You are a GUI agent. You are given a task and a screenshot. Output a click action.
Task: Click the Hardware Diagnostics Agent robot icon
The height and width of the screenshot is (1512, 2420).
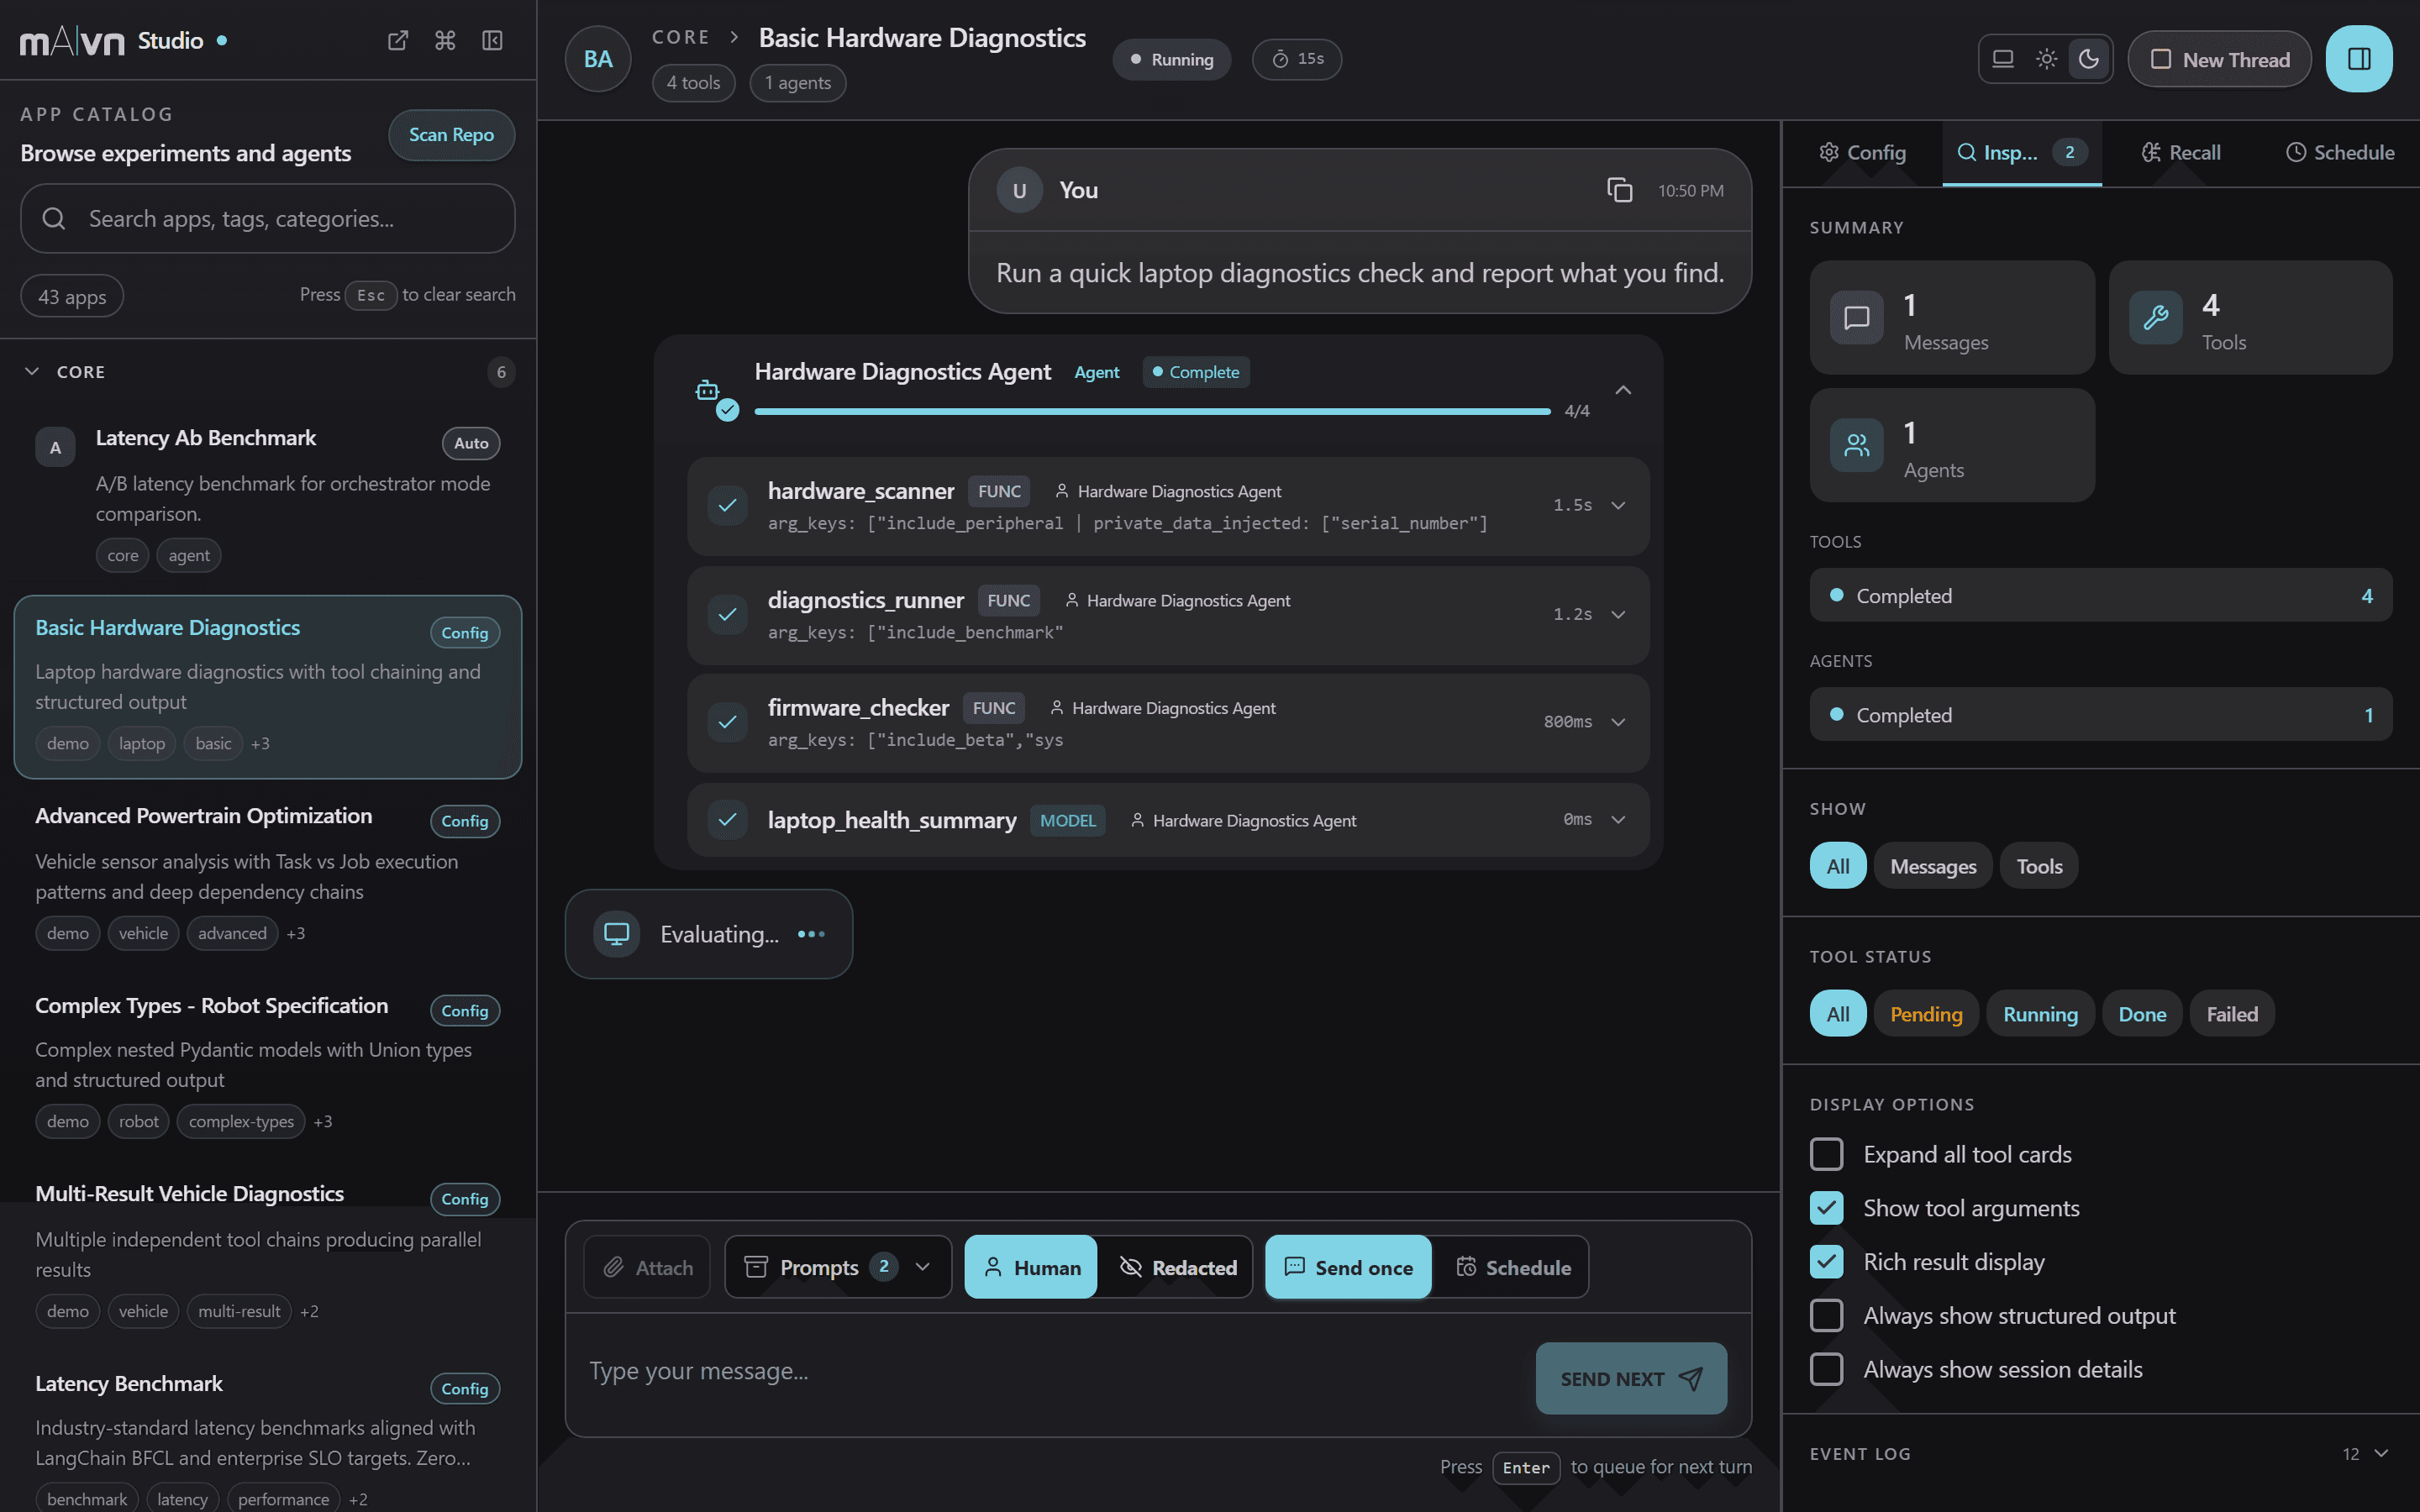[x=707, y=390]
